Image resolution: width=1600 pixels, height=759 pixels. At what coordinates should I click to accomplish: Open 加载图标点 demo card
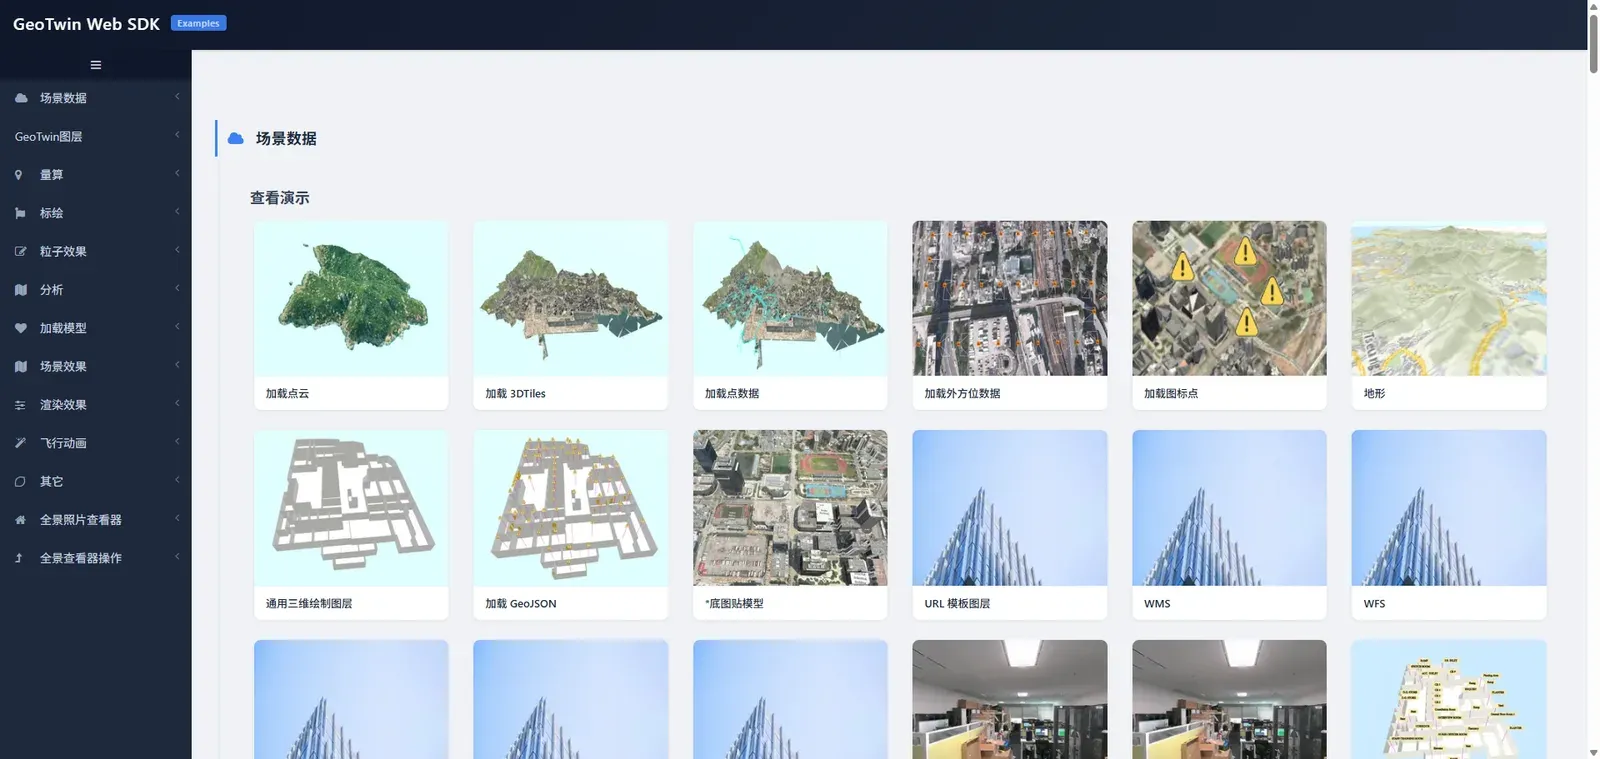[x=1229, y=315]
